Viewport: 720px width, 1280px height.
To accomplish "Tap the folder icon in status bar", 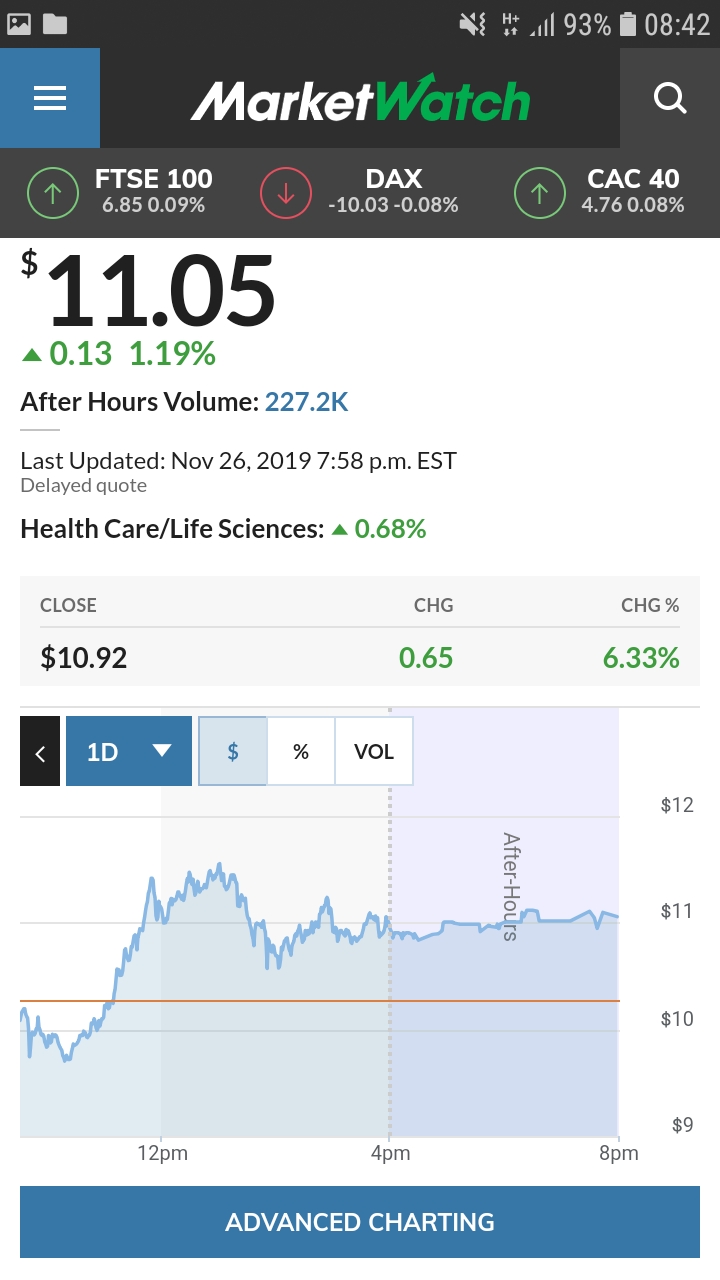I will click(x=55, y=23).
